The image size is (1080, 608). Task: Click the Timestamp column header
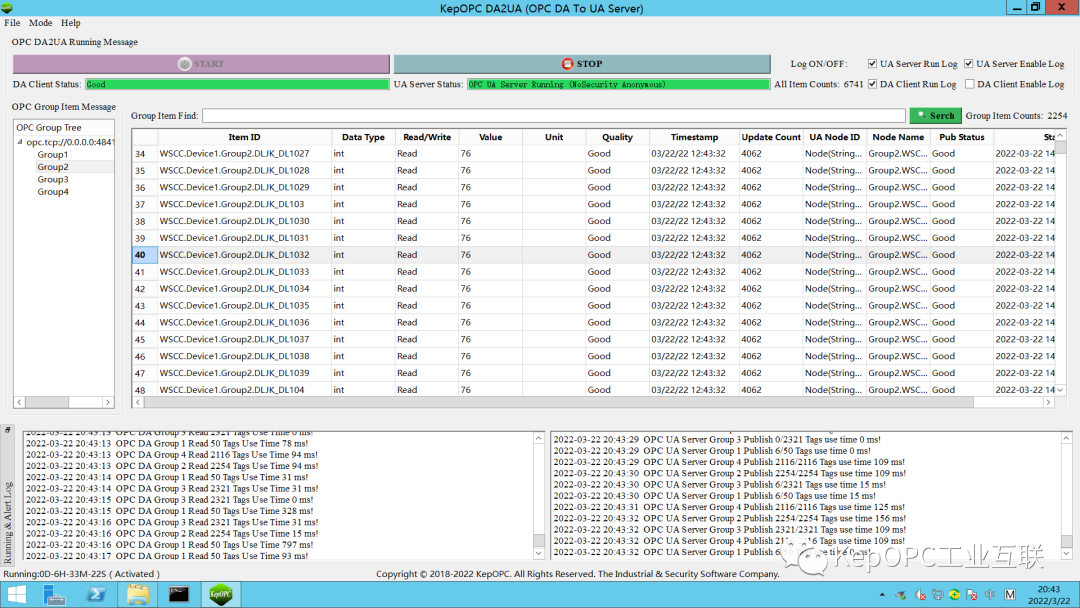pos(694,137)
